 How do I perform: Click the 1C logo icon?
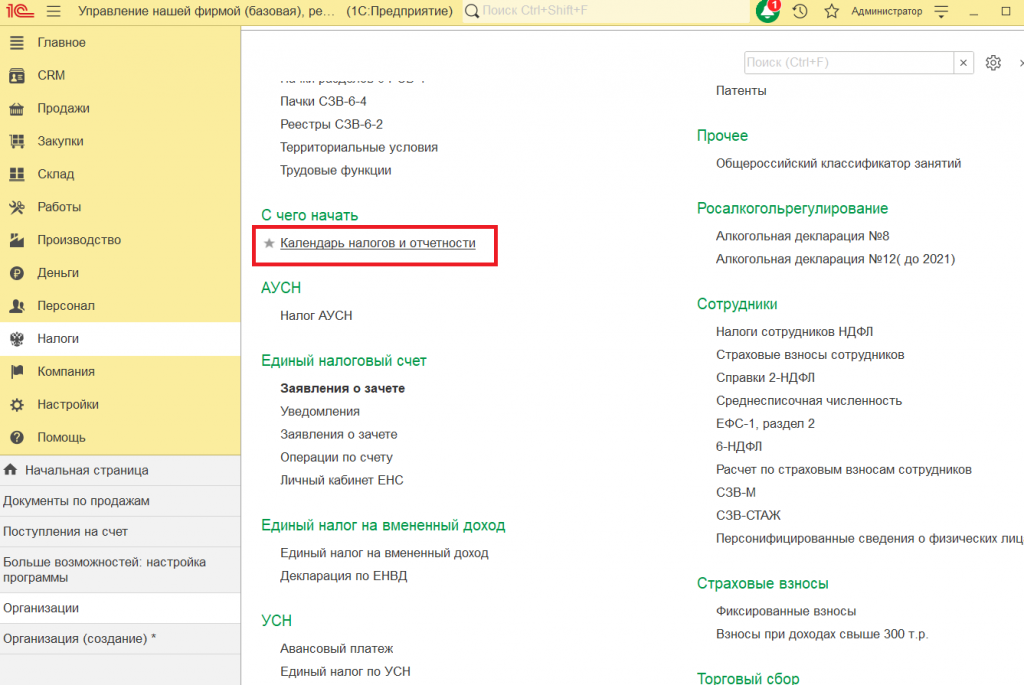[x=20, y=11]
